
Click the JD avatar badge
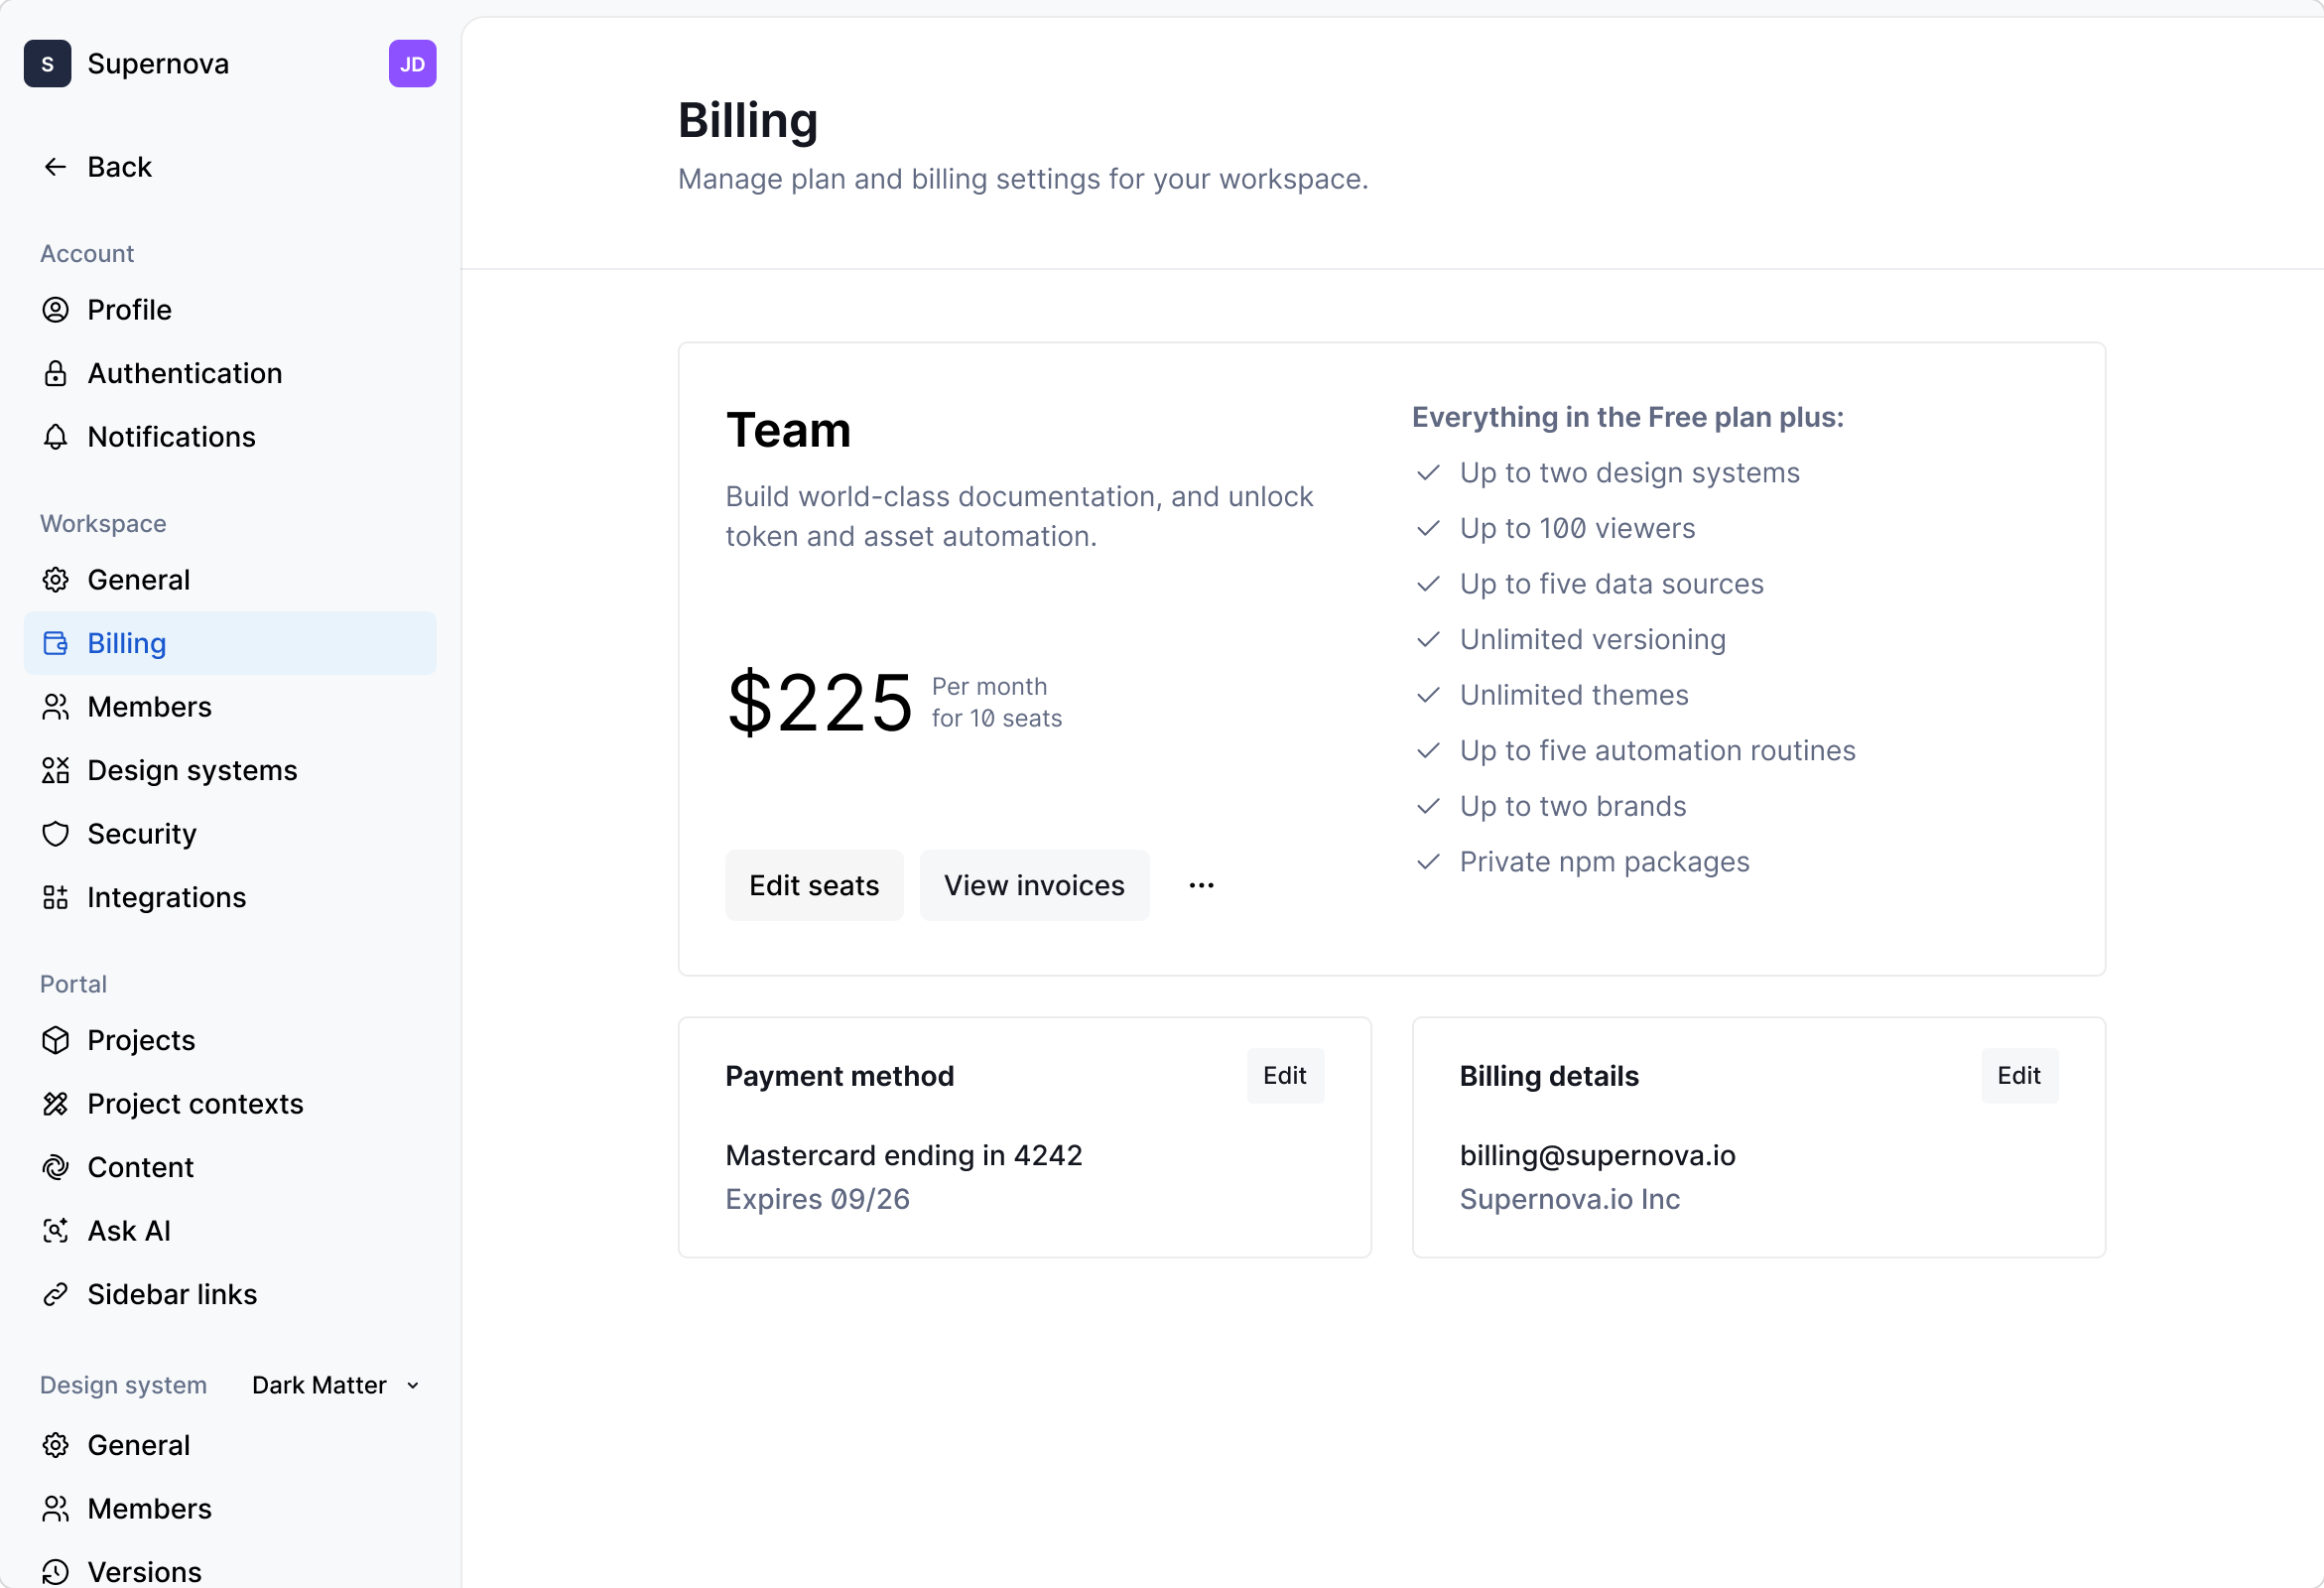[412, 63]
